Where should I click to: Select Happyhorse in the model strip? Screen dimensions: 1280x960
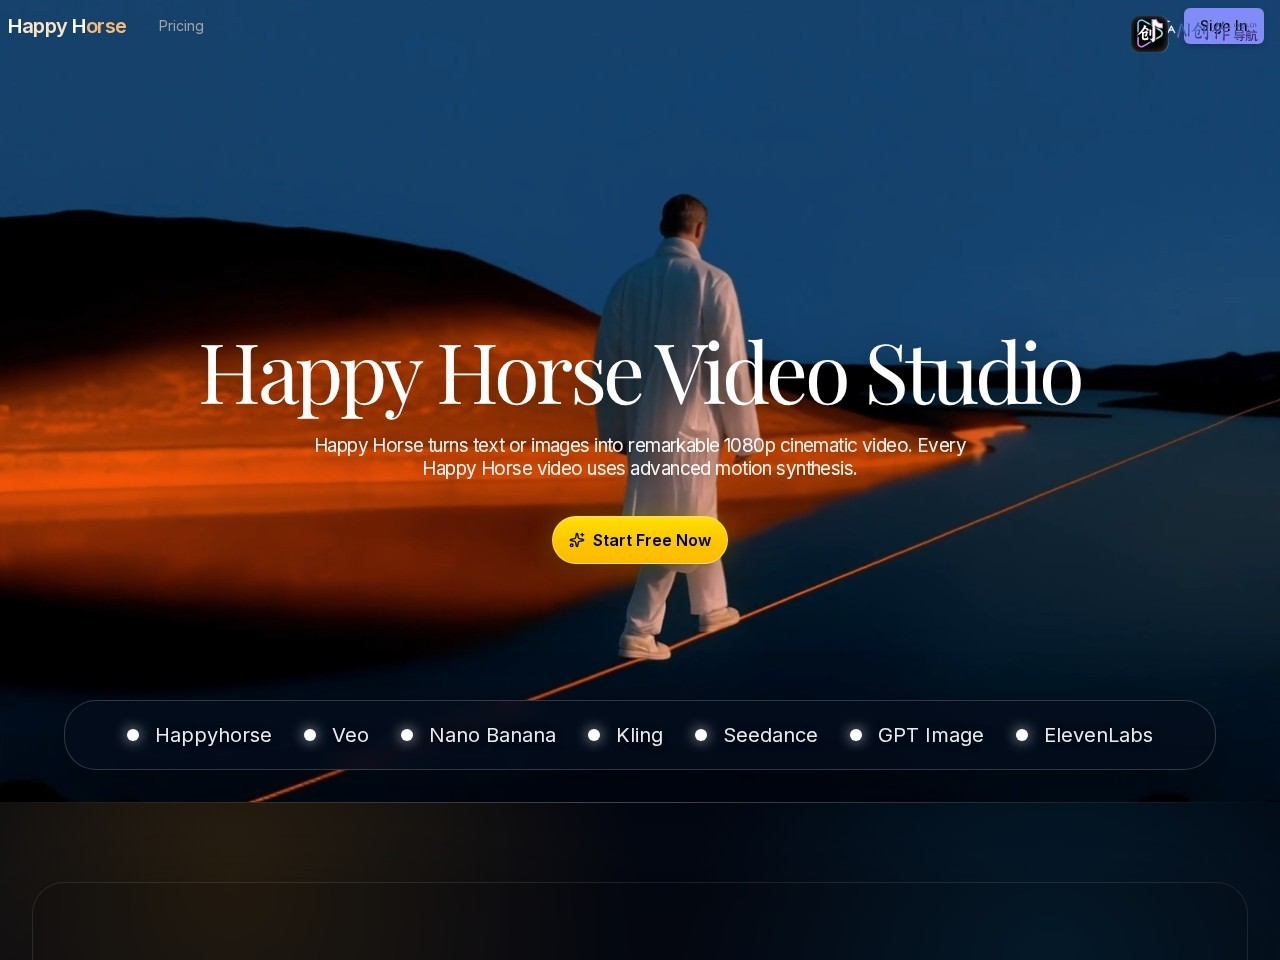coord(199,735)
